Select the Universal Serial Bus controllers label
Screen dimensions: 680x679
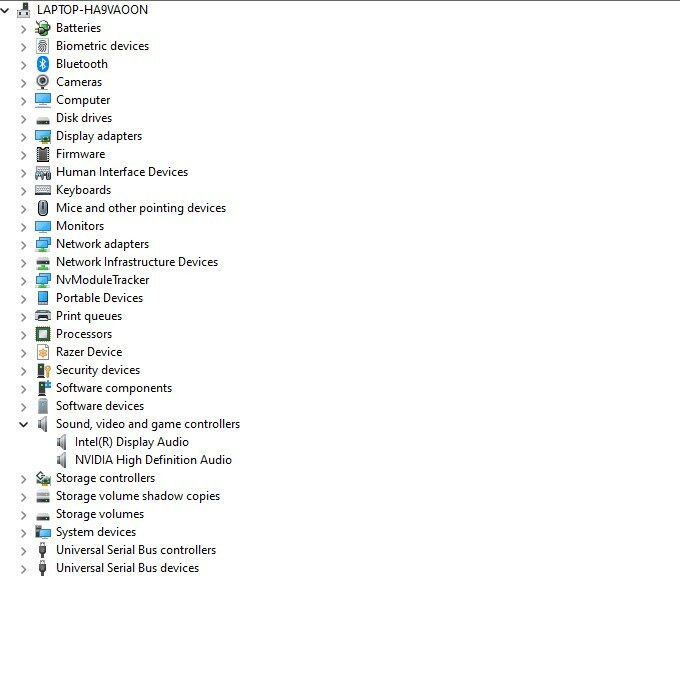click(136, 550)
